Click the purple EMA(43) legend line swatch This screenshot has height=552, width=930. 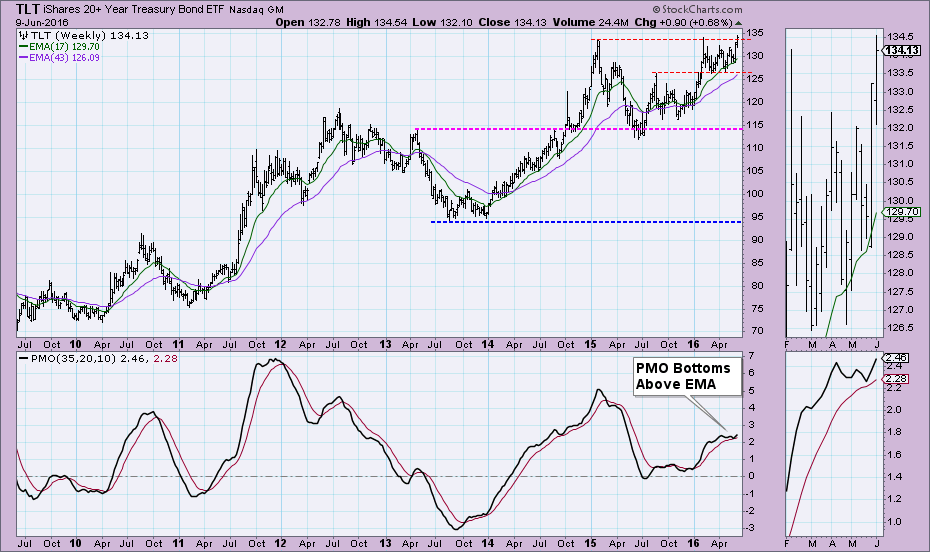pos(23,58)
